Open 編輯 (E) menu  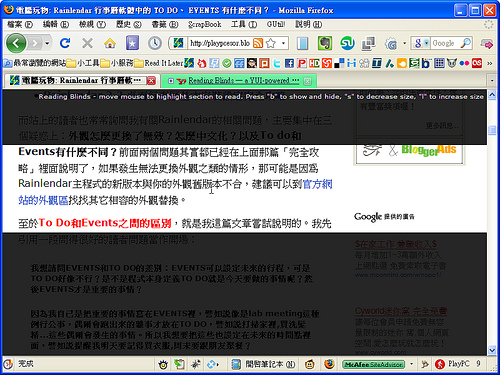(x=56, y=24)
